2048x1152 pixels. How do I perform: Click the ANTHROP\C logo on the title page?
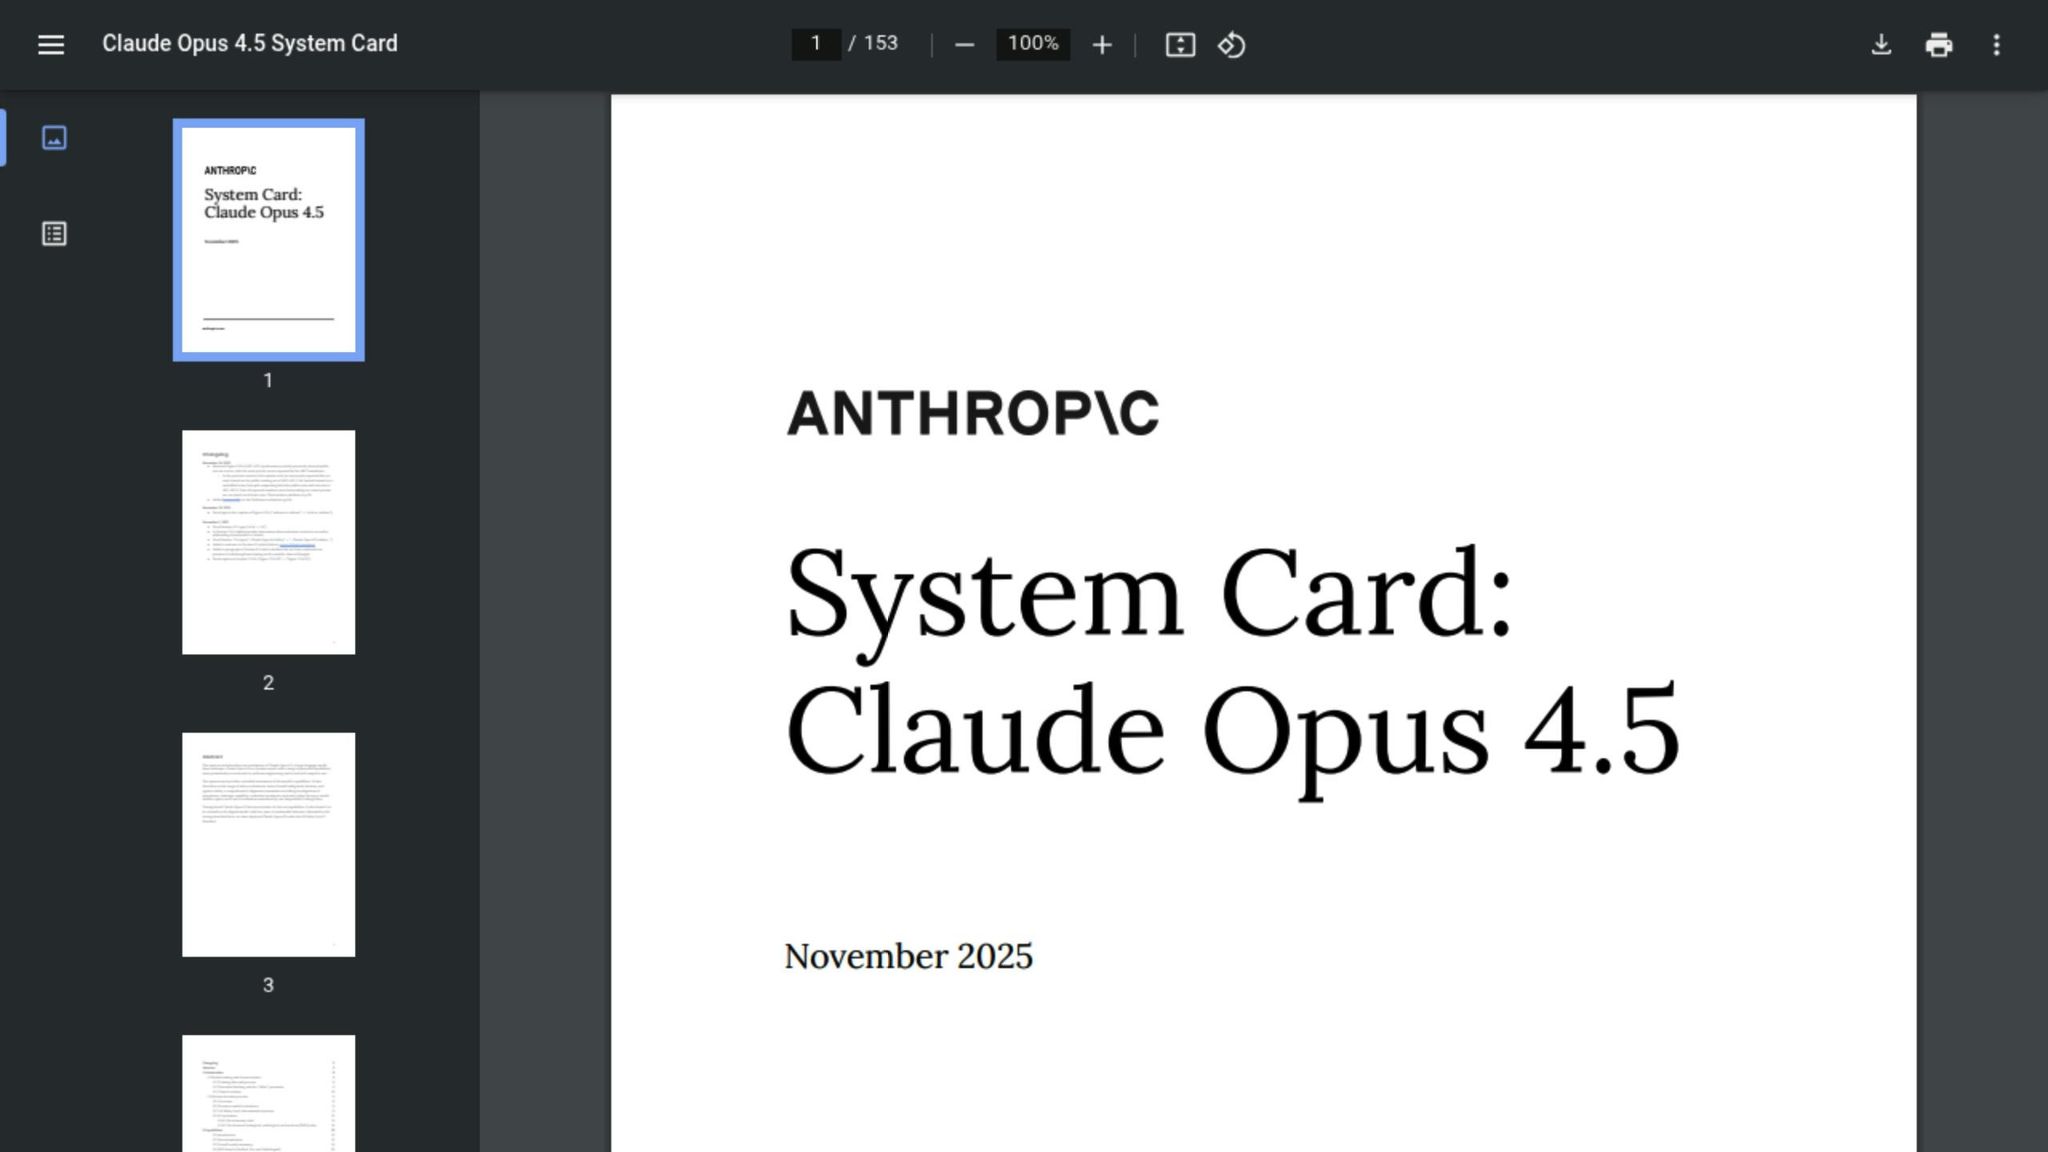(972, 412)
